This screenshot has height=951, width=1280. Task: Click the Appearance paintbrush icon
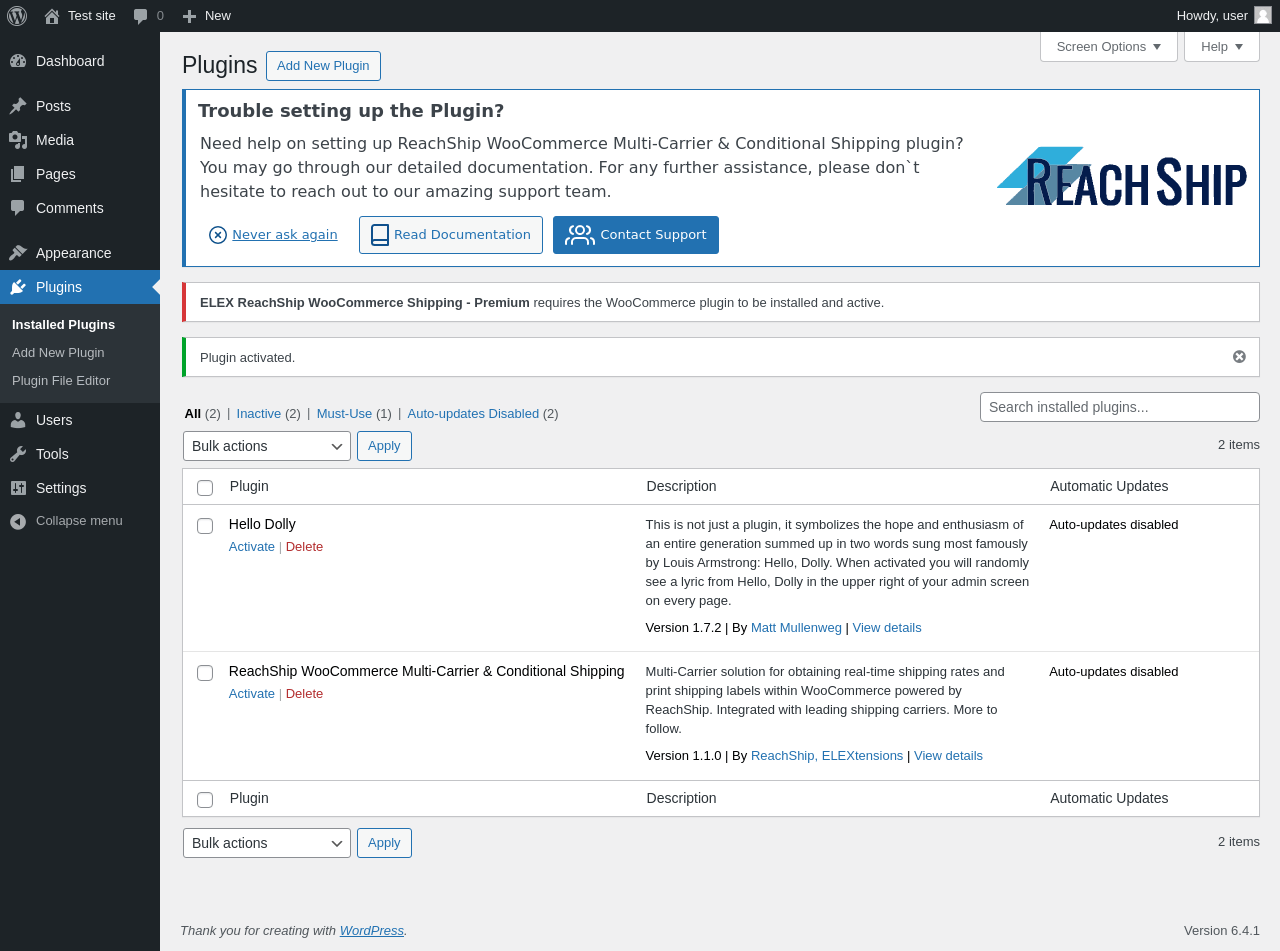click(x=18, y=253)
